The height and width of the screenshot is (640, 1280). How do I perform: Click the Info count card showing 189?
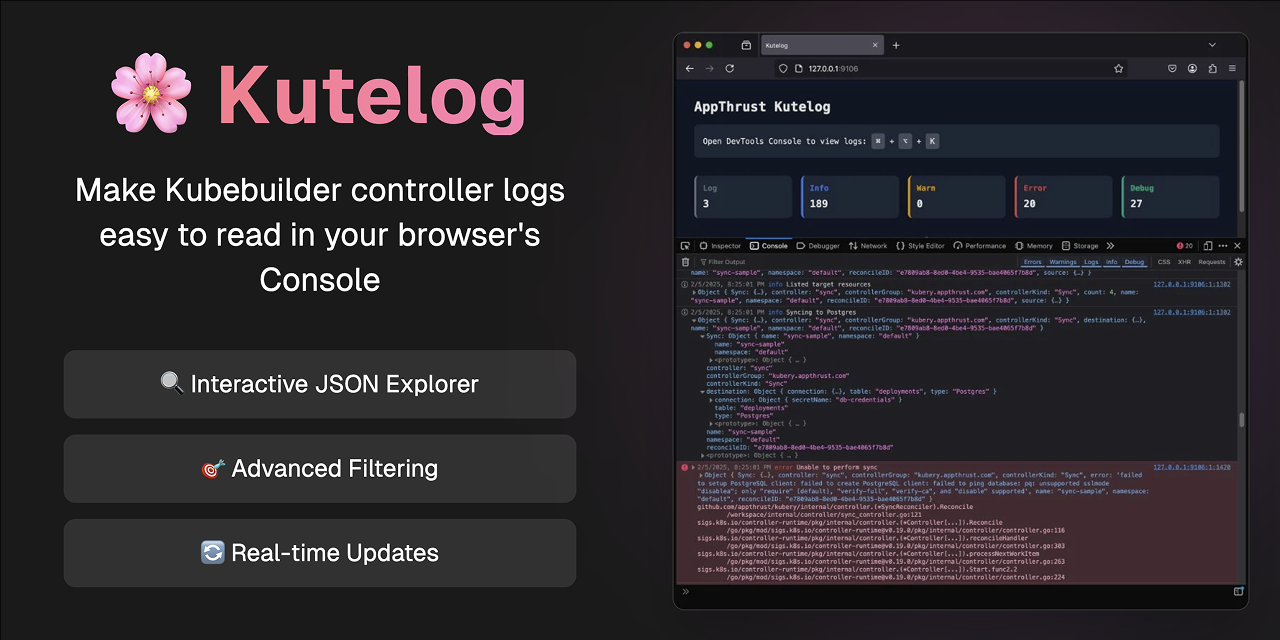[850, 197]
